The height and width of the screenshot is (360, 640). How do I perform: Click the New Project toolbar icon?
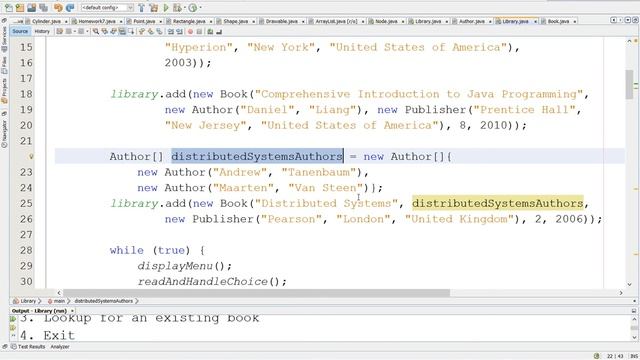tap(20, 8)
